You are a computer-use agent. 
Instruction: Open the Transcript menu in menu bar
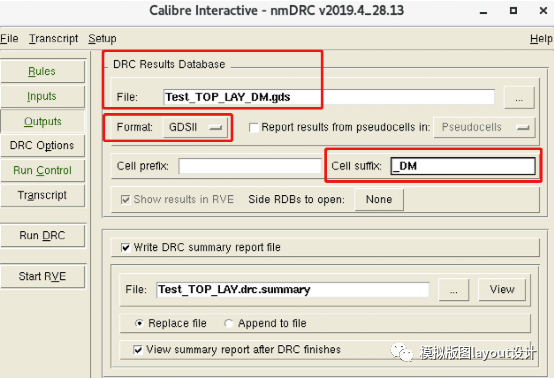point(54,38)
